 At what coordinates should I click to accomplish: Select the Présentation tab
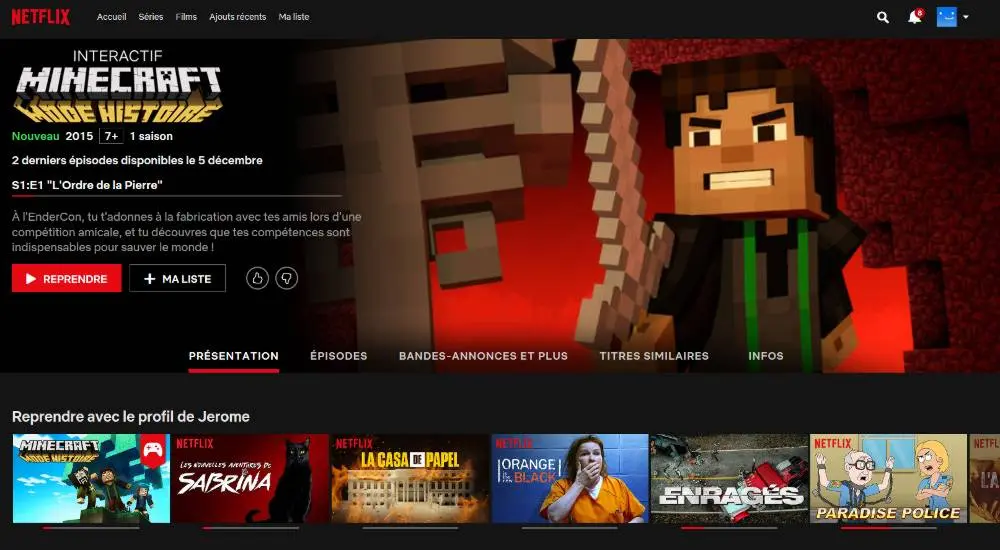tap(233, 356)
